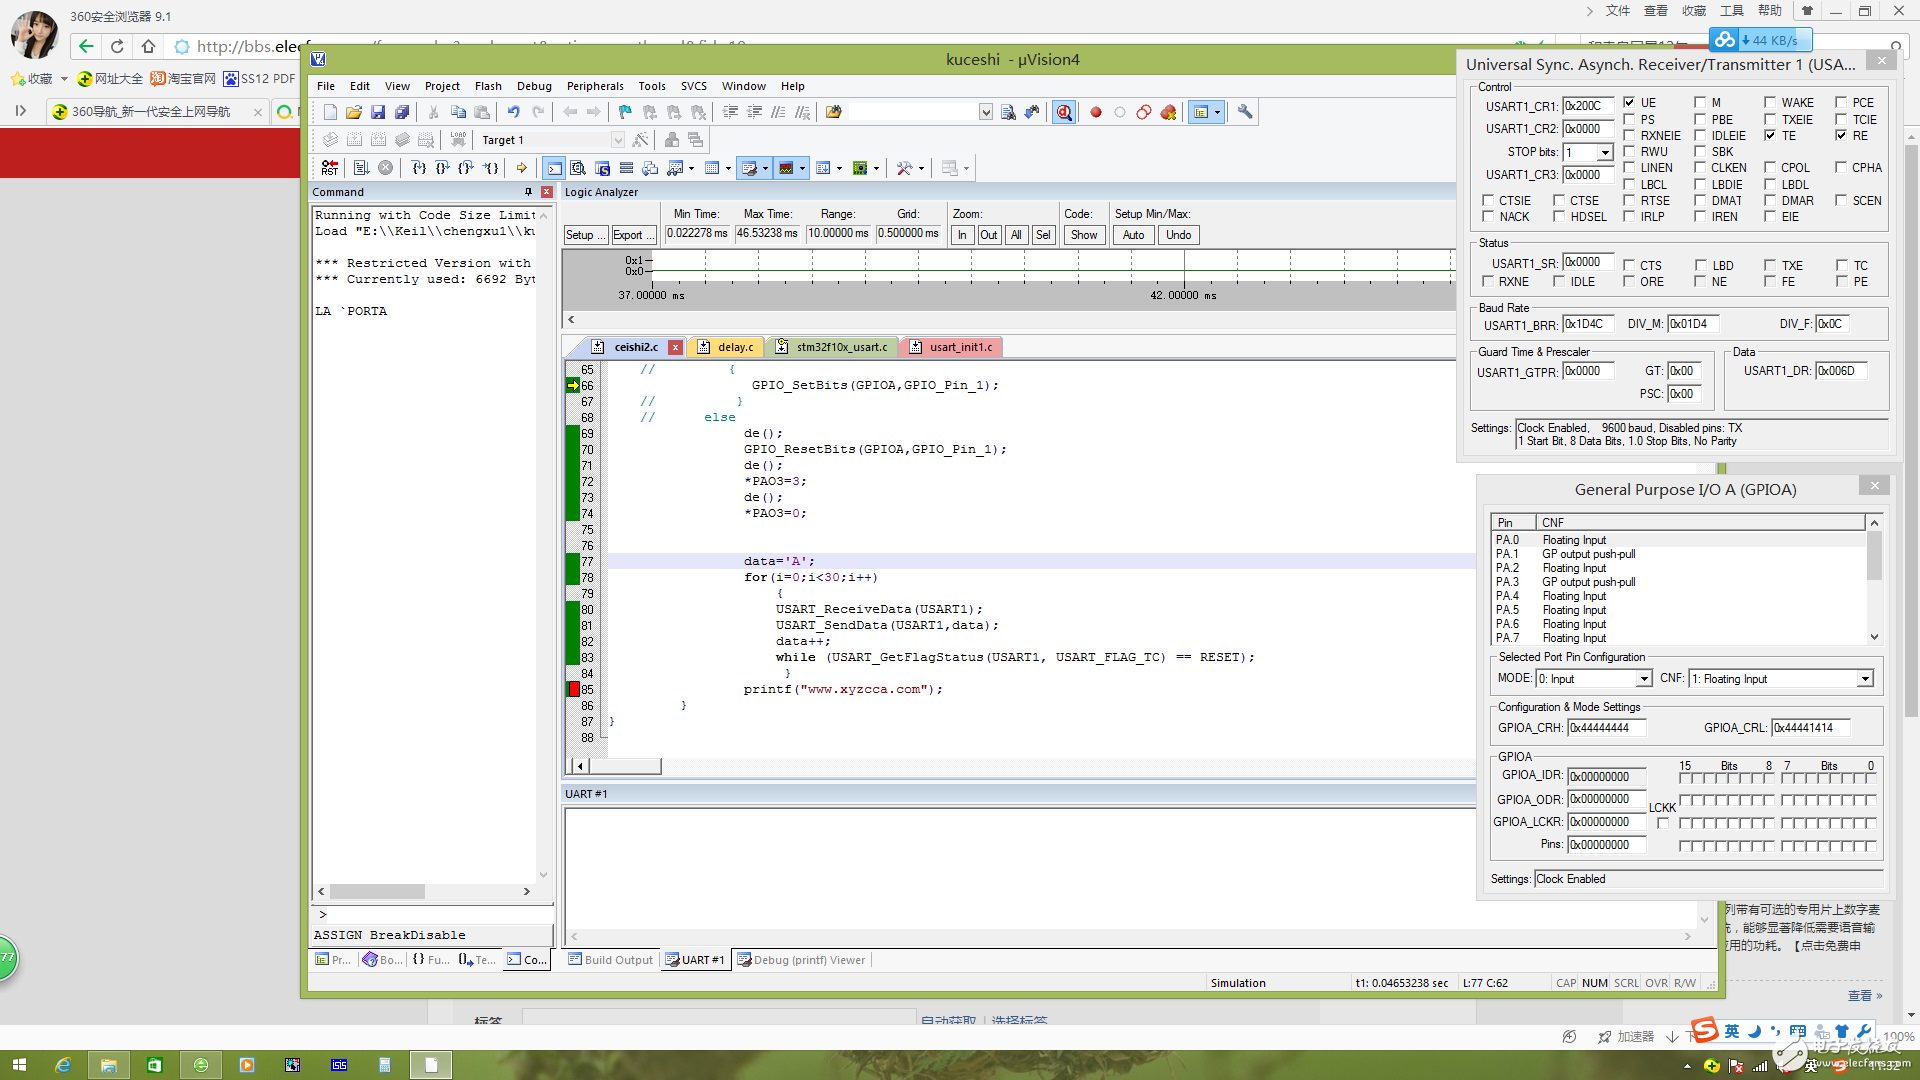Click the GPIOA_ODR value field
Screen dimensions: 1920x1080
click(1605, 799)
